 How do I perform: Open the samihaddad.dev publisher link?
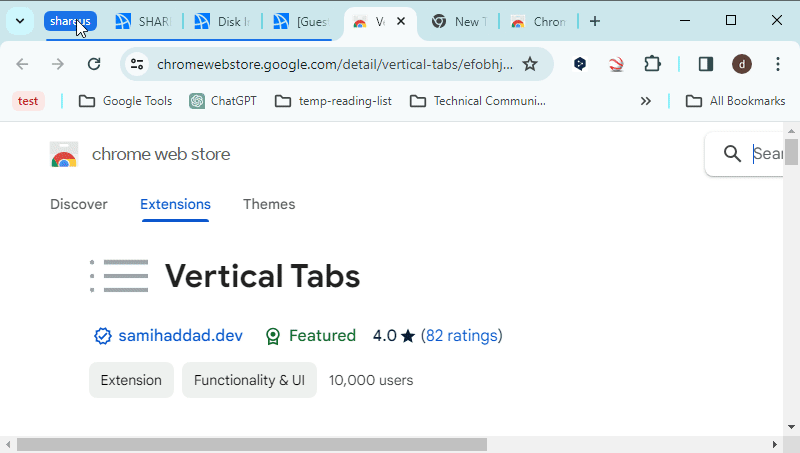pyautogui.click(x=181, y=336)
